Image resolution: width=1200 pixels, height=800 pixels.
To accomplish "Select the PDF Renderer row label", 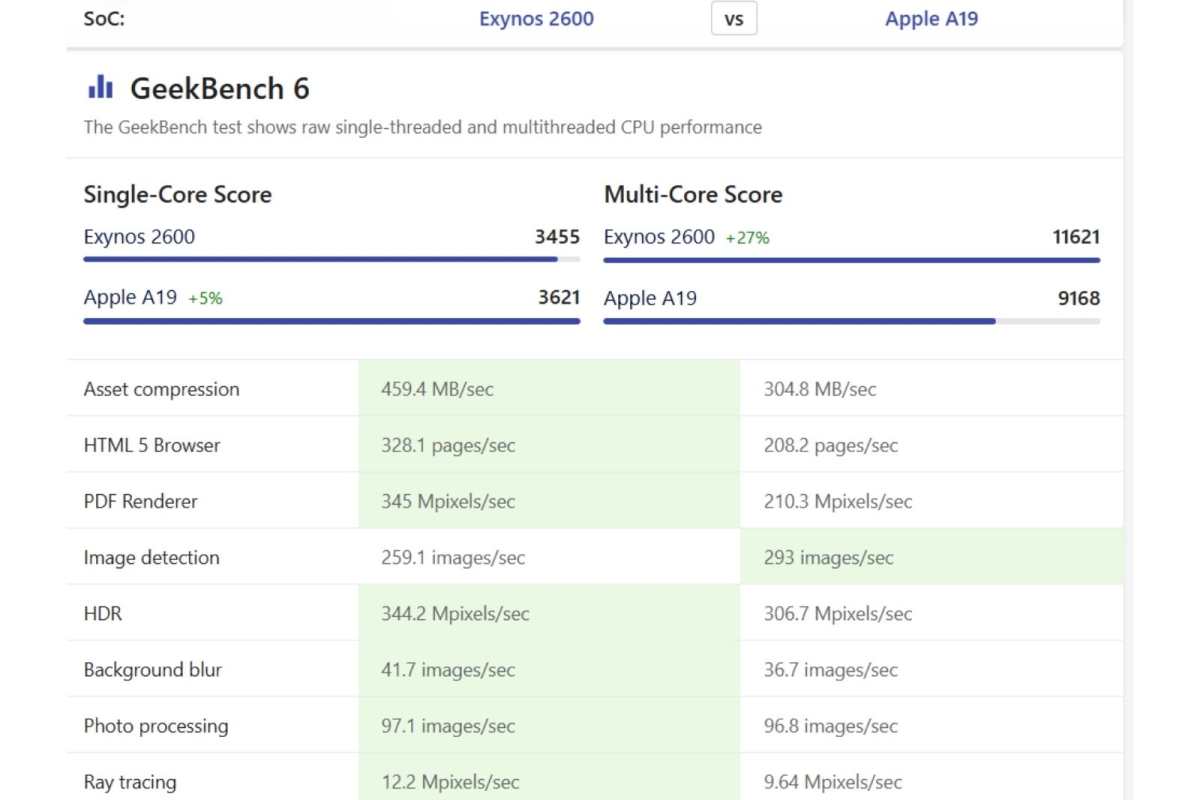I will click(x=141, y=501).
